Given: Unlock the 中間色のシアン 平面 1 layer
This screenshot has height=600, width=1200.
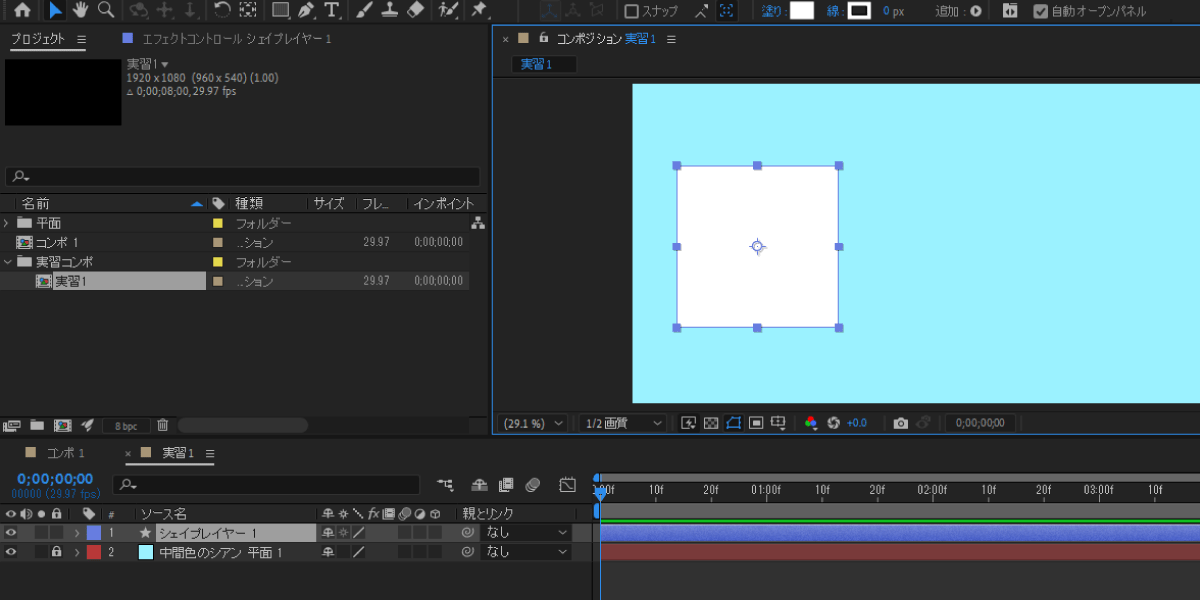Looking at the screenshot, I should (56, 552).
